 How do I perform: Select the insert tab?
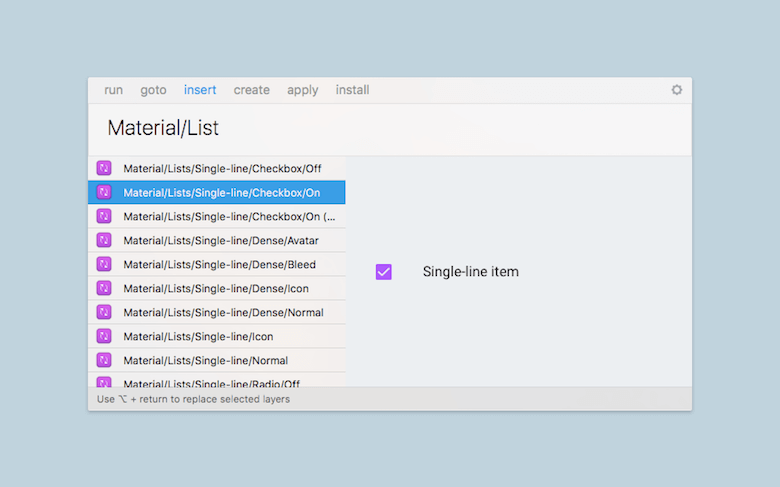click(x=200, y=90)
